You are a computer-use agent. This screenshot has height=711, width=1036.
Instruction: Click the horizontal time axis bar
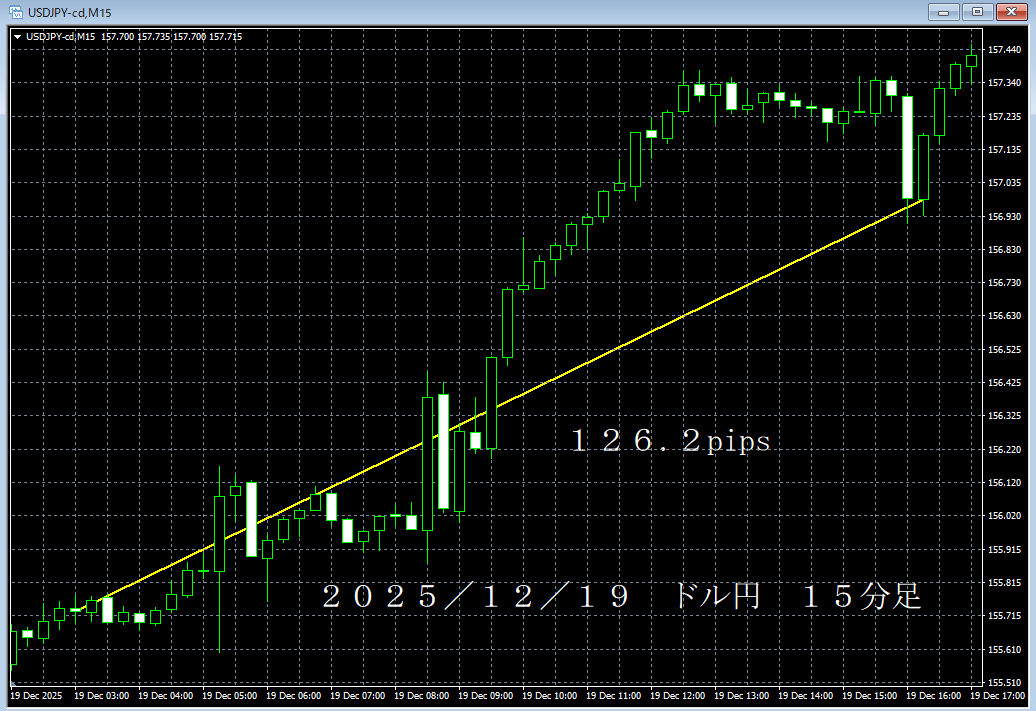500,694
